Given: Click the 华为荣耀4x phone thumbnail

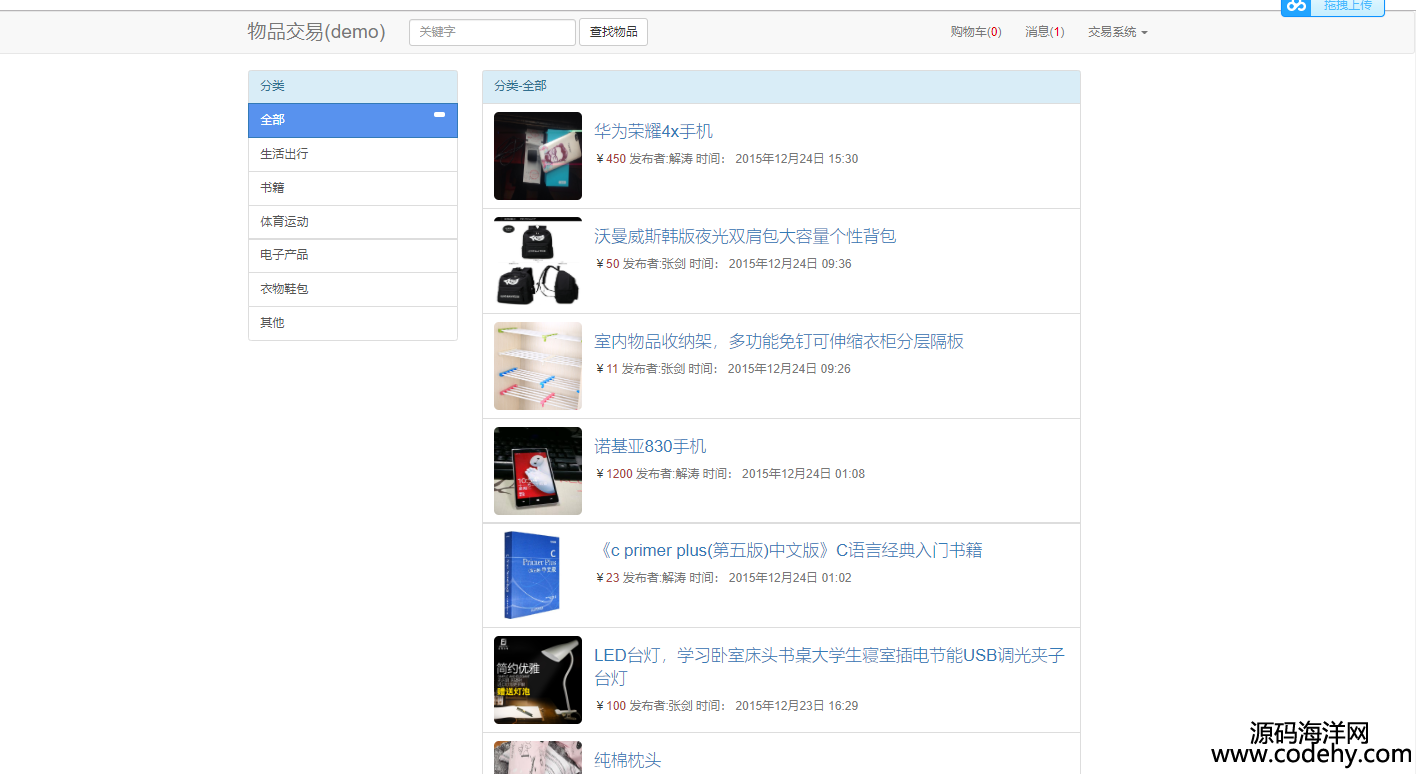Looking at the screenshot, I should tap(538, 156).
